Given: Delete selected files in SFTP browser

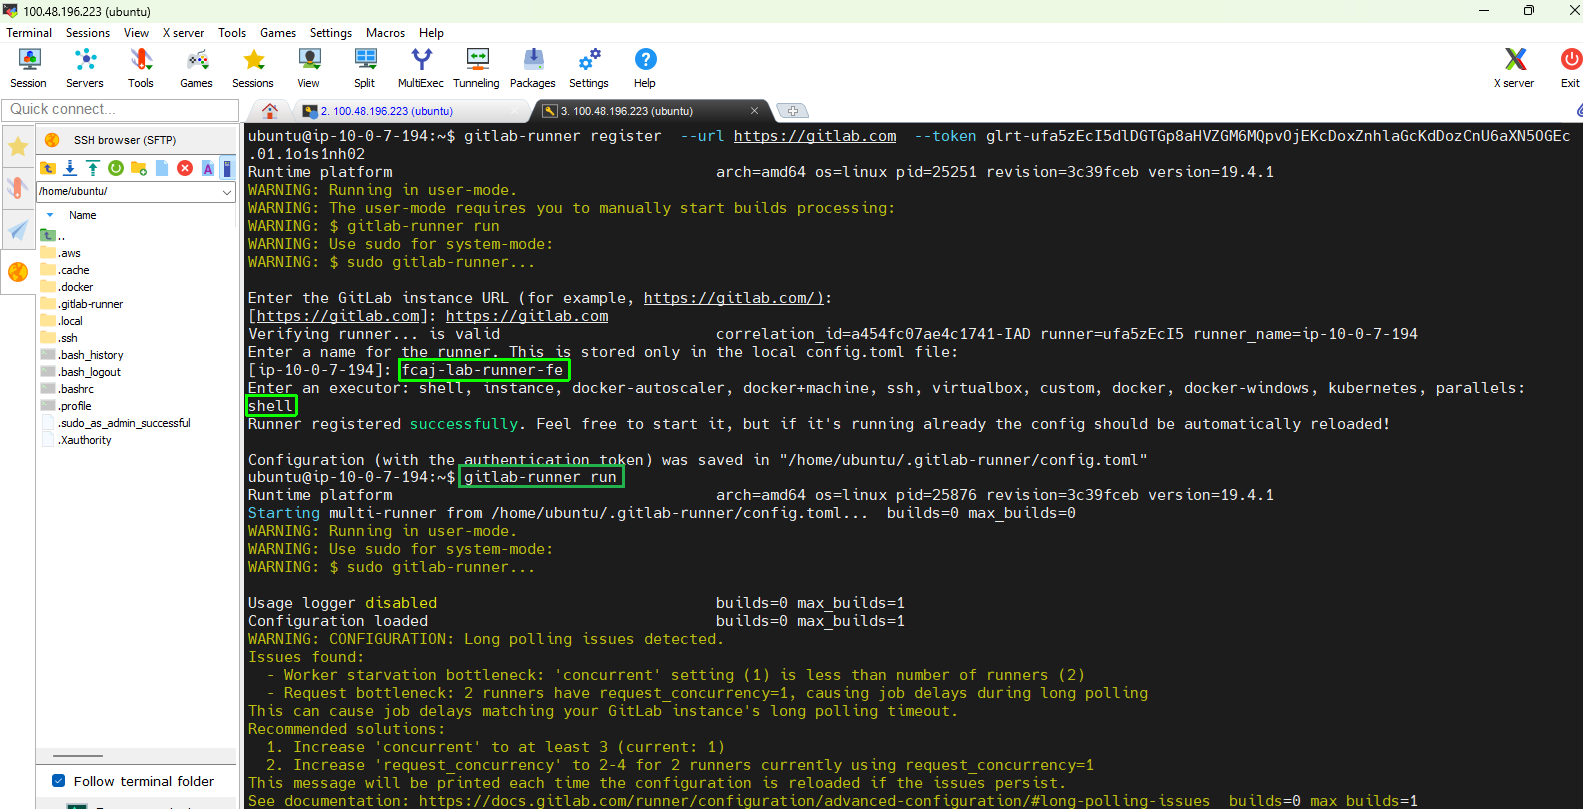Looking at the screenshot, I should coord(185,168).
